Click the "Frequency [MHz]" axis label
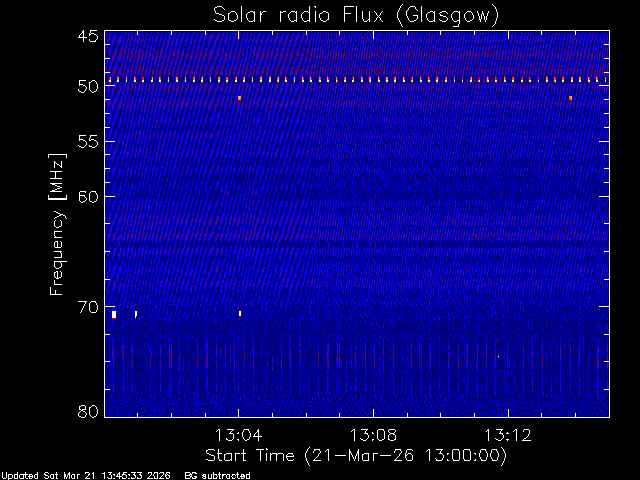Screen dimensions: 640x480 pyautogui.click(x=57, y=224)
